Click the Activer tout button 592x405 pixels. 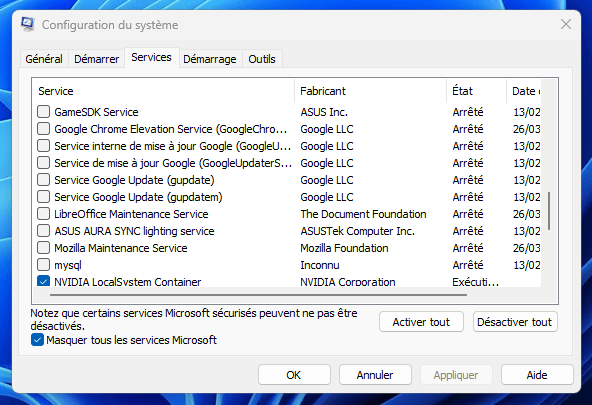click(421, 322)
